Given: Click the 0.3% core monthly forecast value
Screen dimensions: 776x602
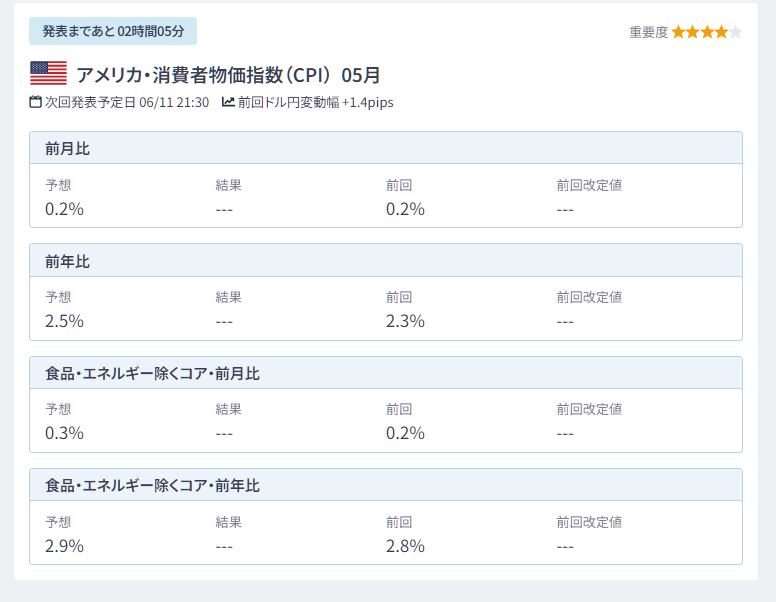Looking at the screenshot, I should (64, 433).
